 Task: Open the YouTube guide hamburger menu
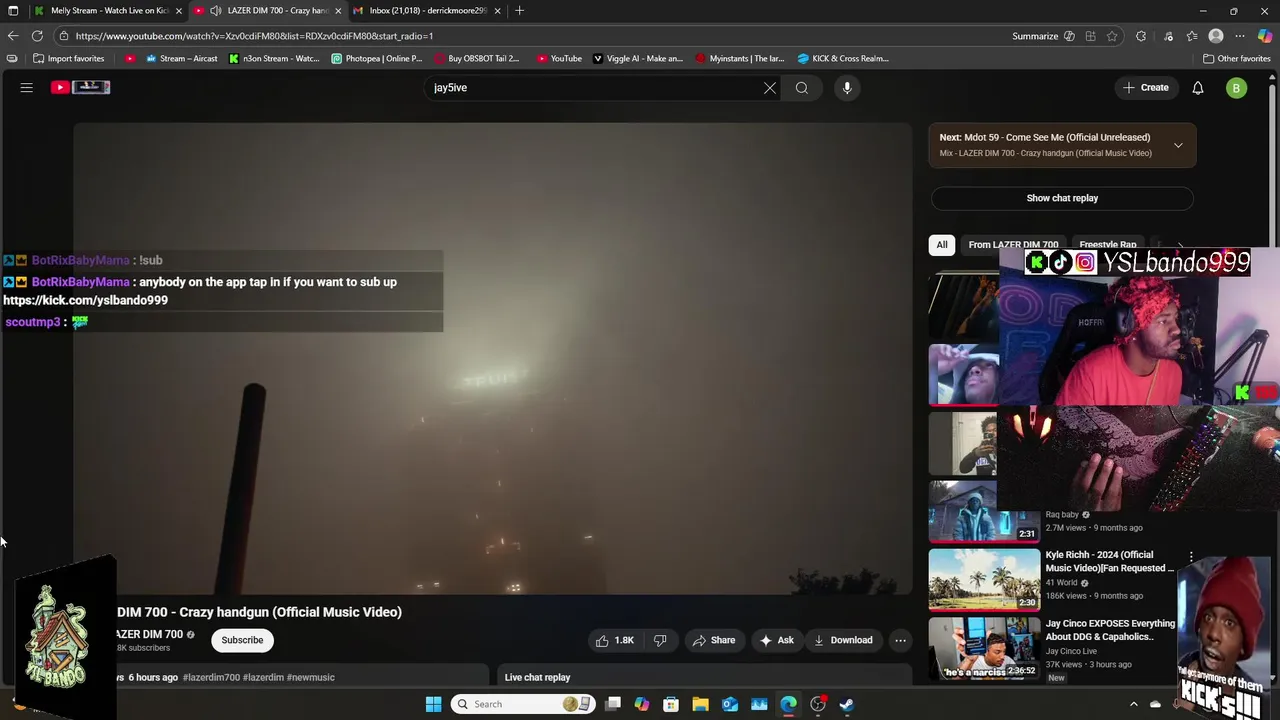27,88
